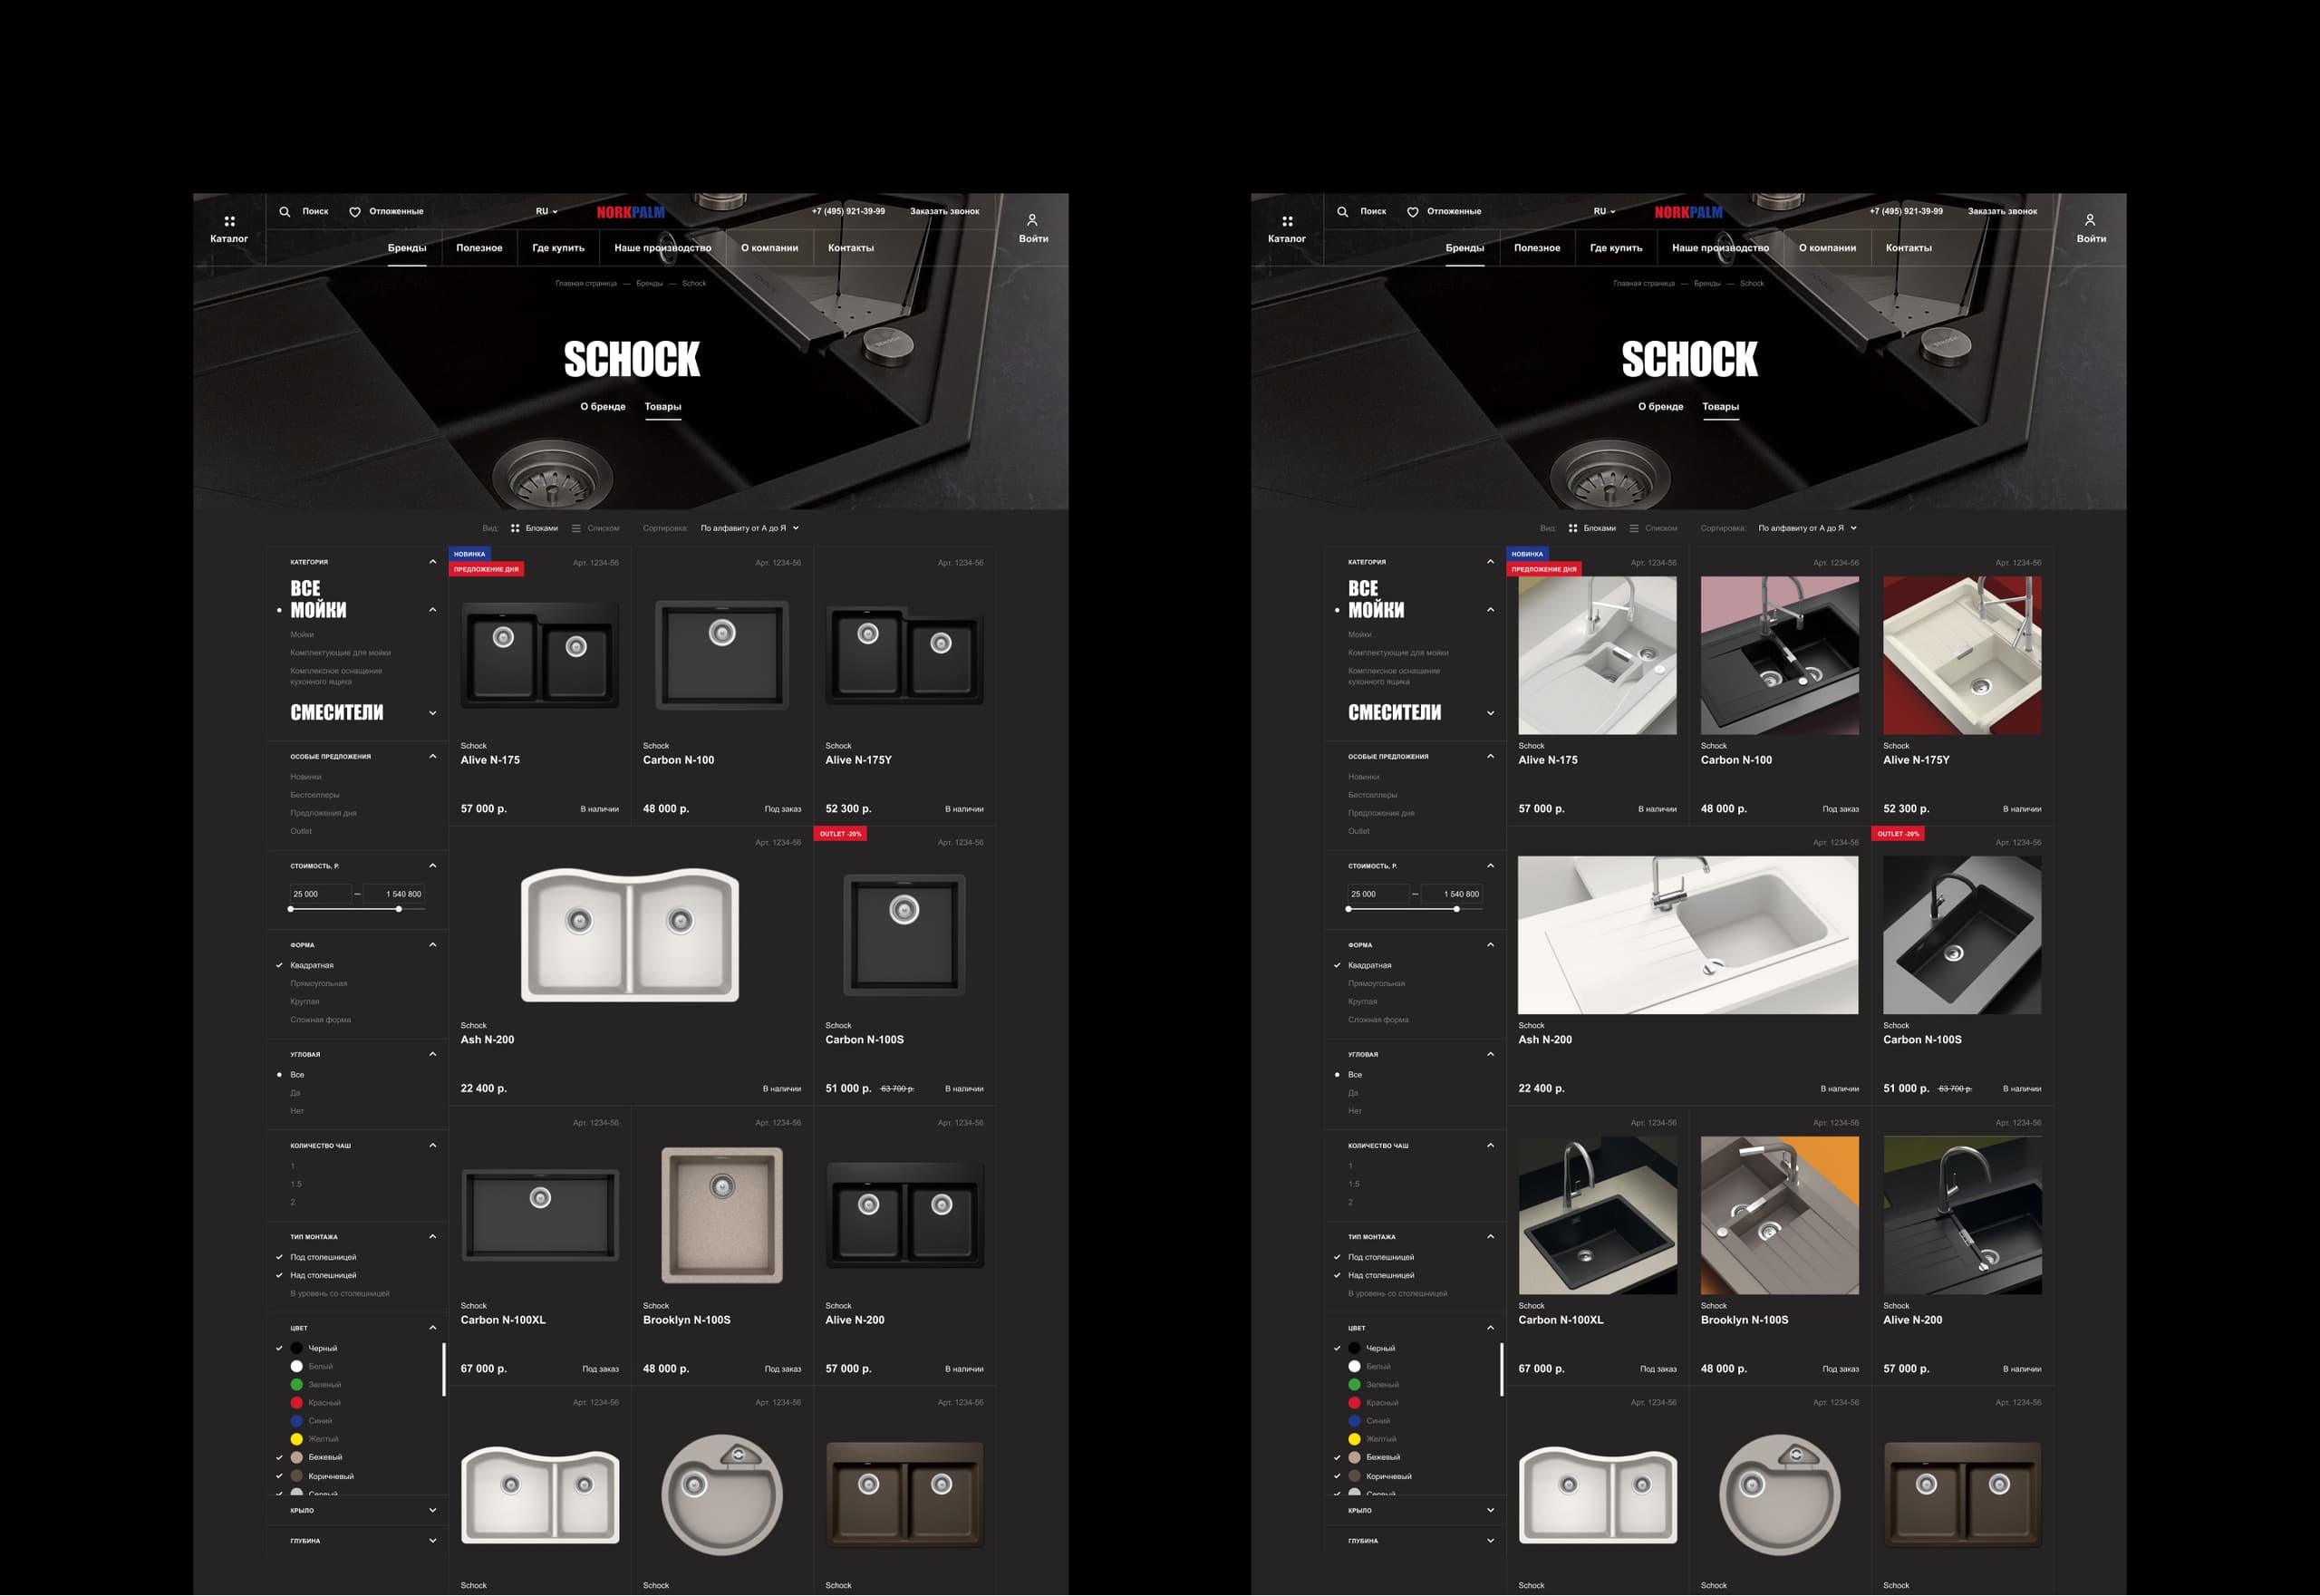Switch to the Товары tab in right mockup
Screen dimensions: 2320x1596
pos(1720,407)
